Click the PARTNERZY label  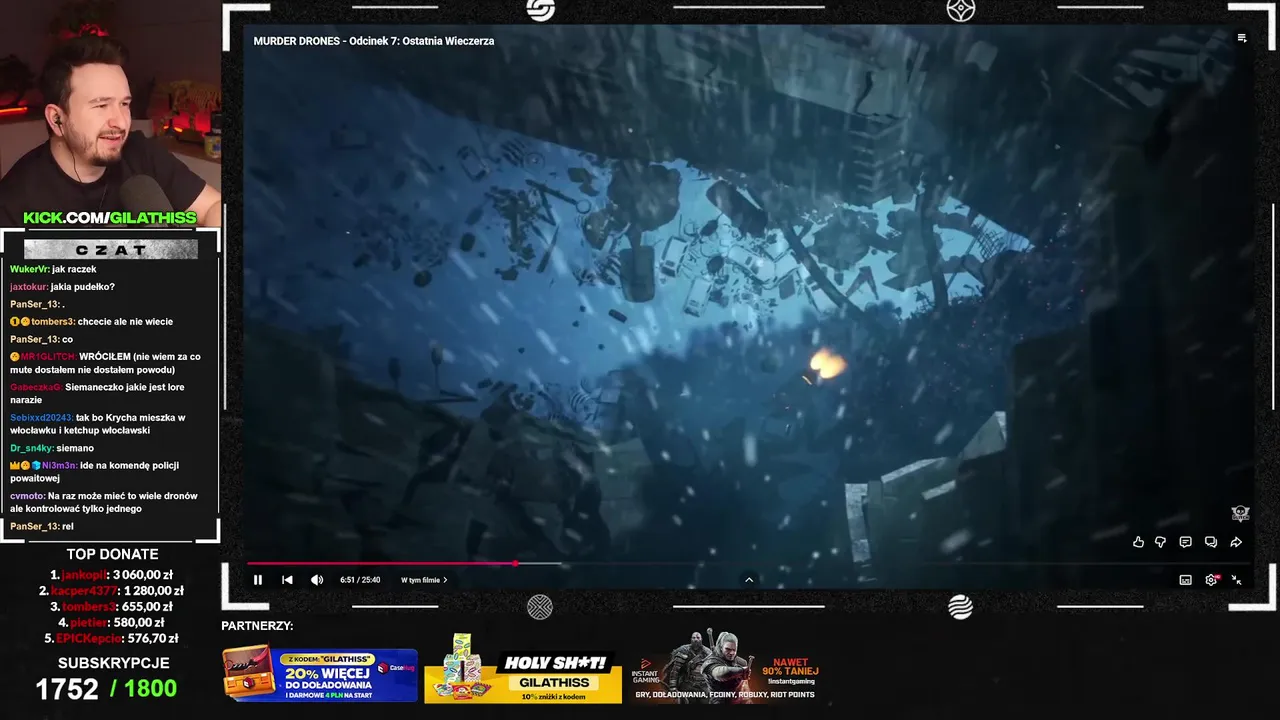click(x=257, y=626)
